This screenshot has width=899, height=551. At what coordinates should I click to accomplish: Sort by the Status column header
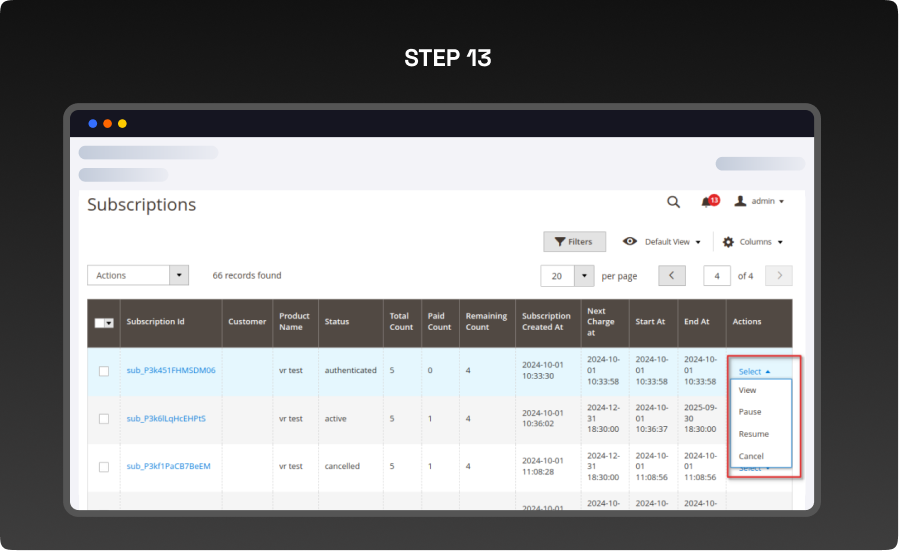[337, 322]
